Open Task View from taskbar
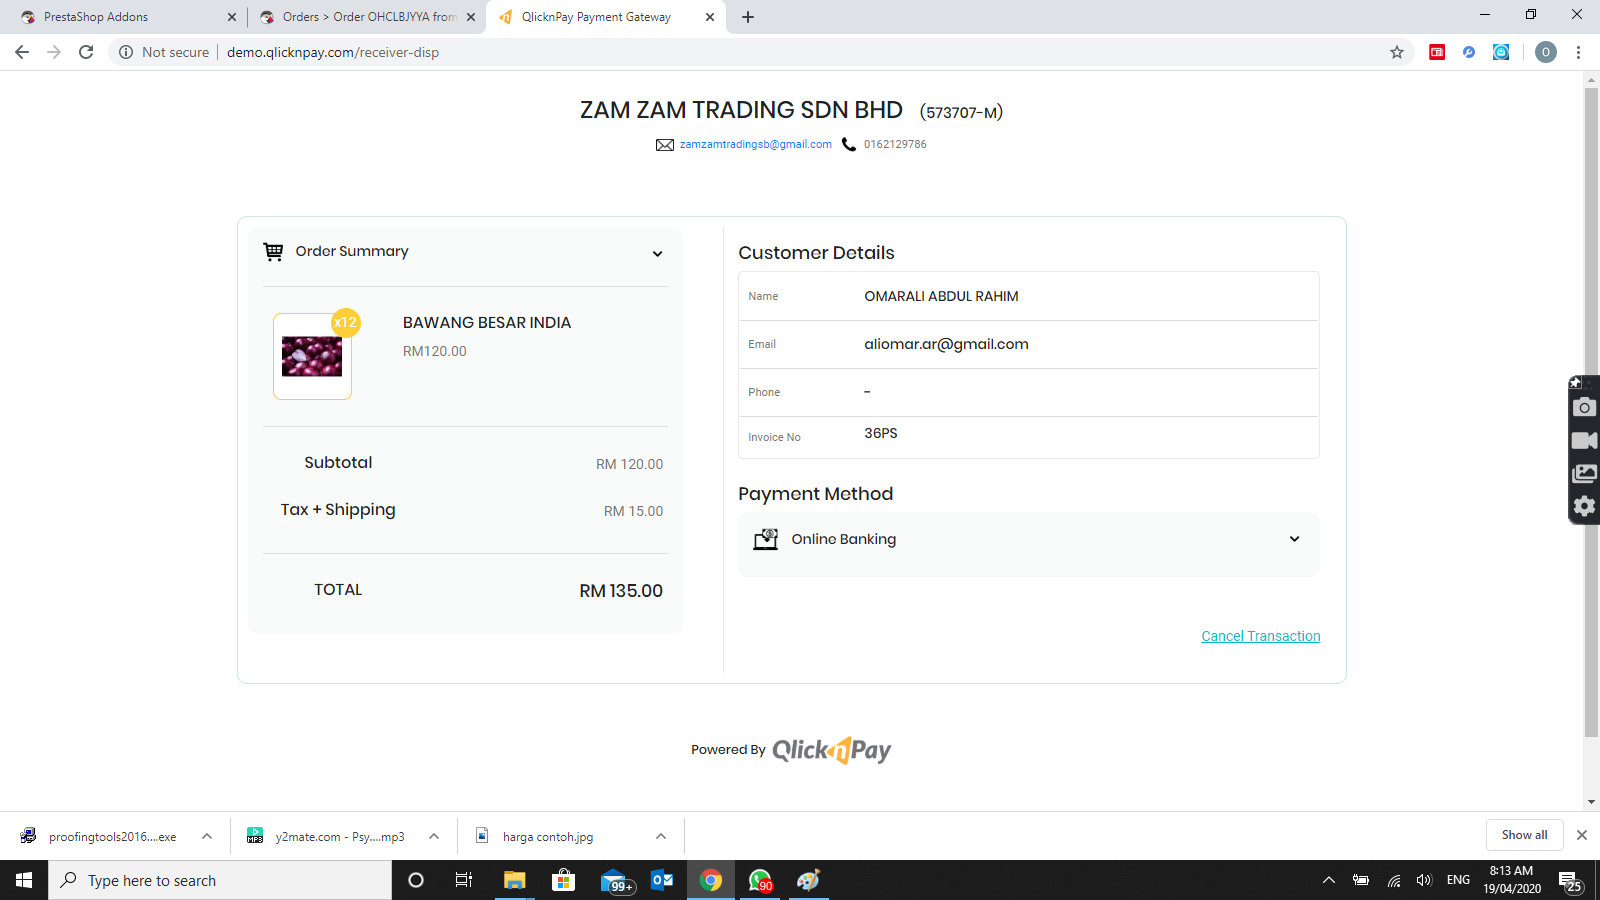 (x=464, y=880)
